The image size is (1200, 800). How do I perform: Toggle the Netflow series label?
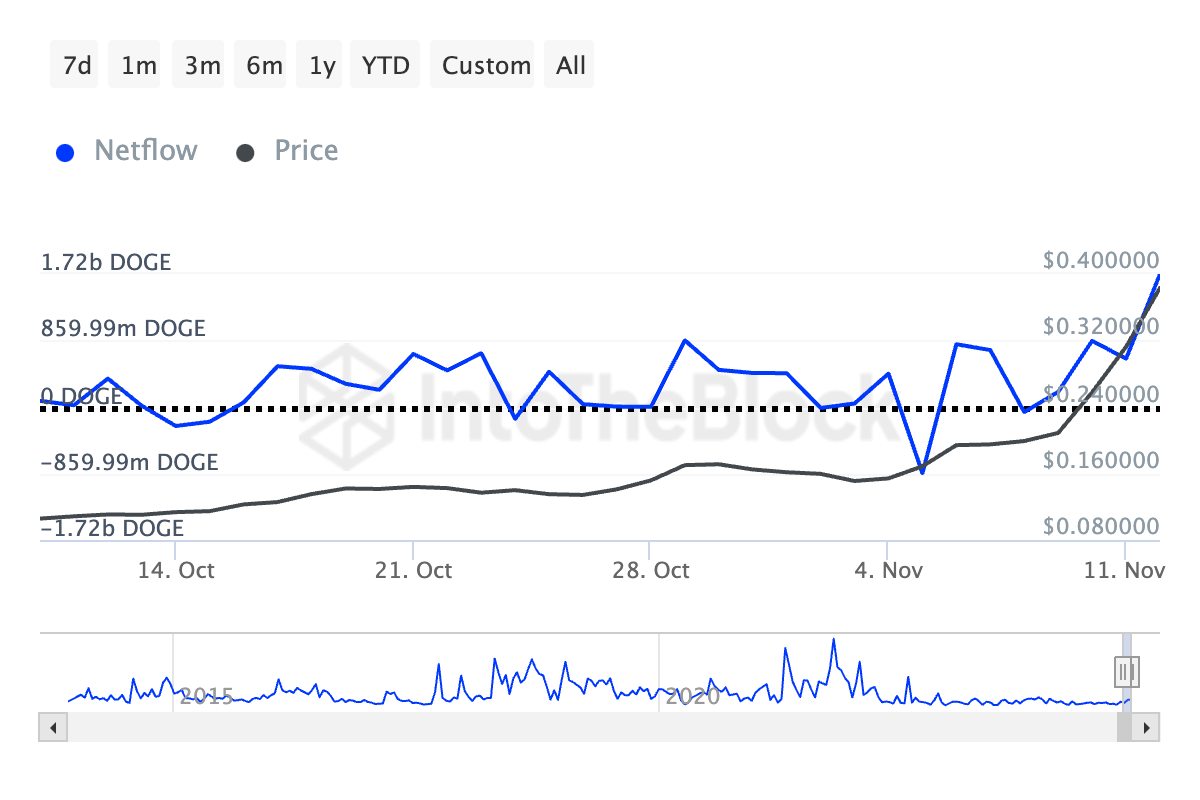pyautogui.click(x=145, y=151)
